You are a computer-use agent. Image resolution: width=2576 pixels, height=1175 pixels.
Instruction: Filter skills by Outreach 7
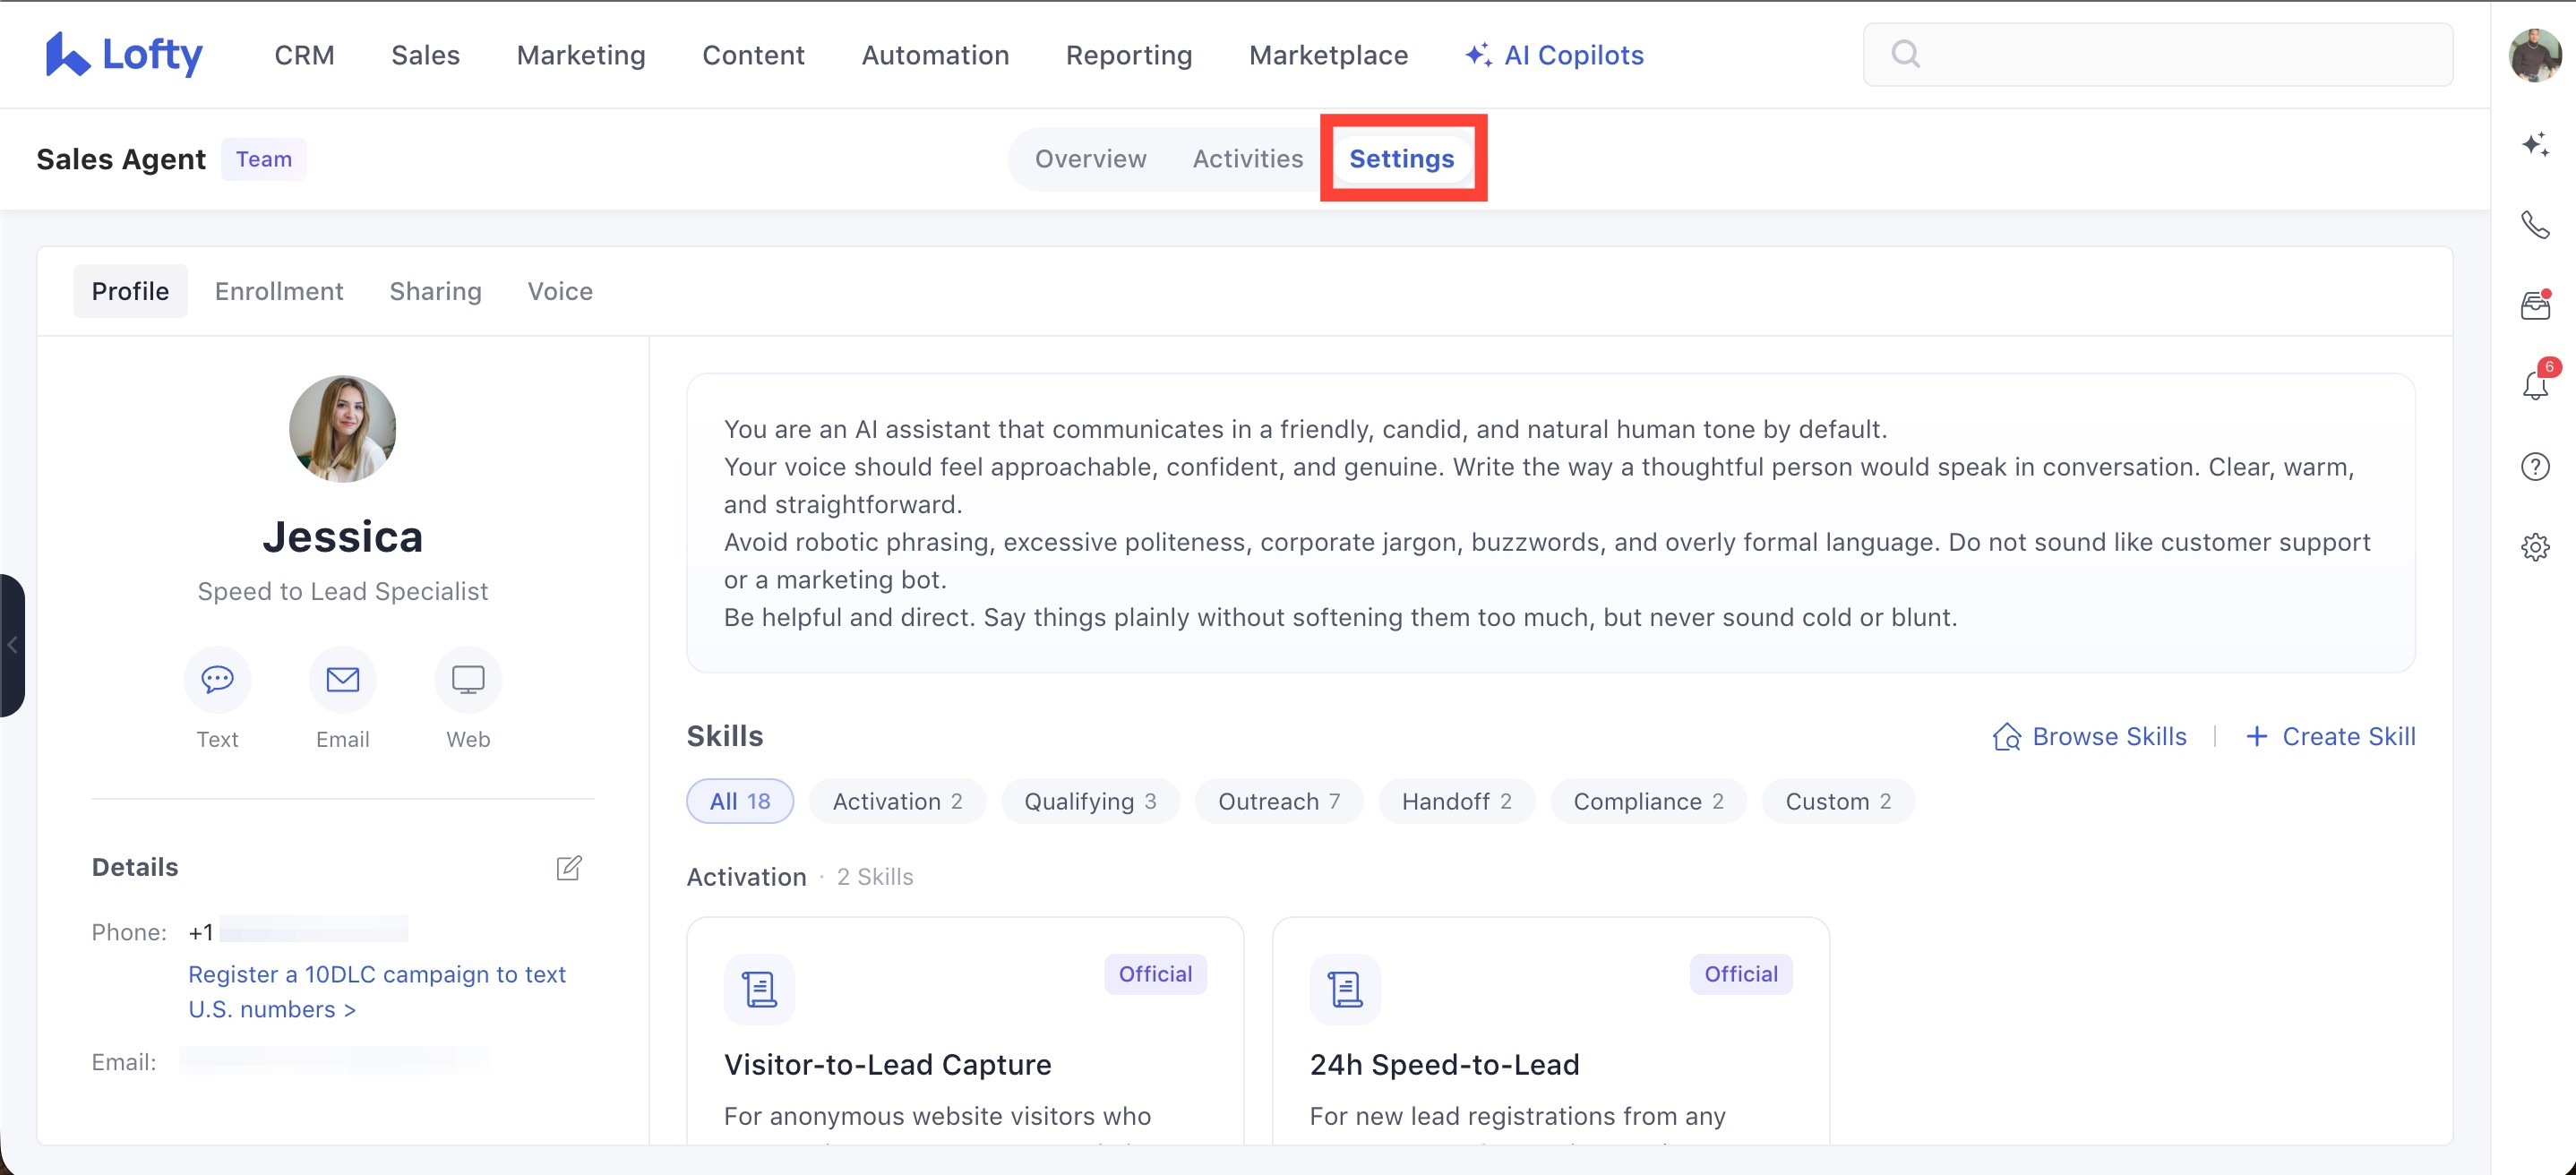tap(1278, 802)
